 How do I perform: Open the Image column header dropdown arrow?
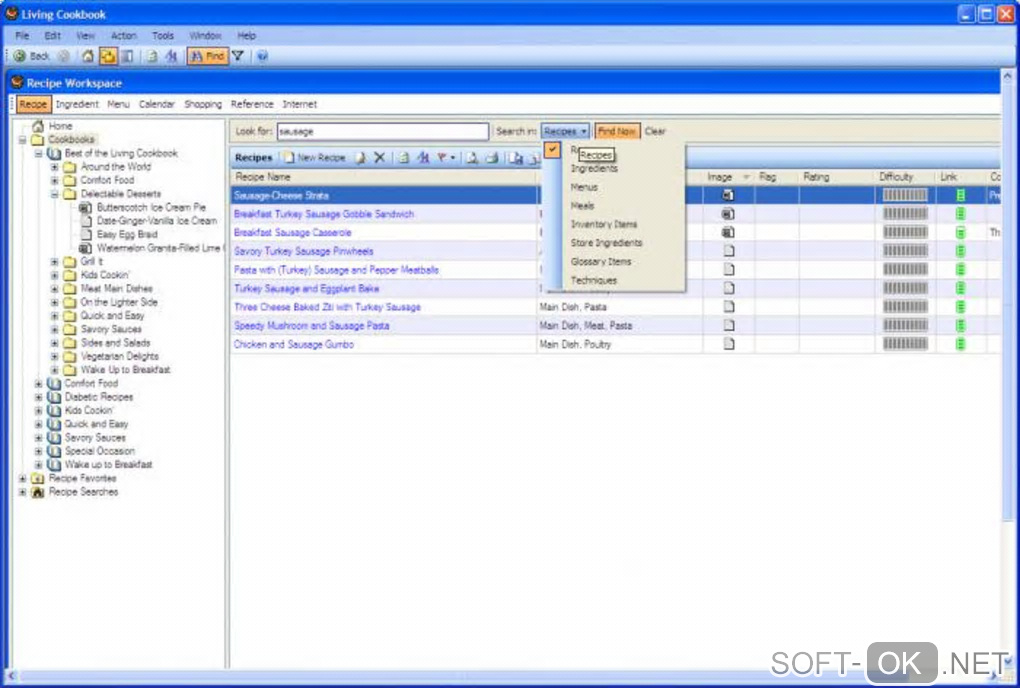[746, 177]
